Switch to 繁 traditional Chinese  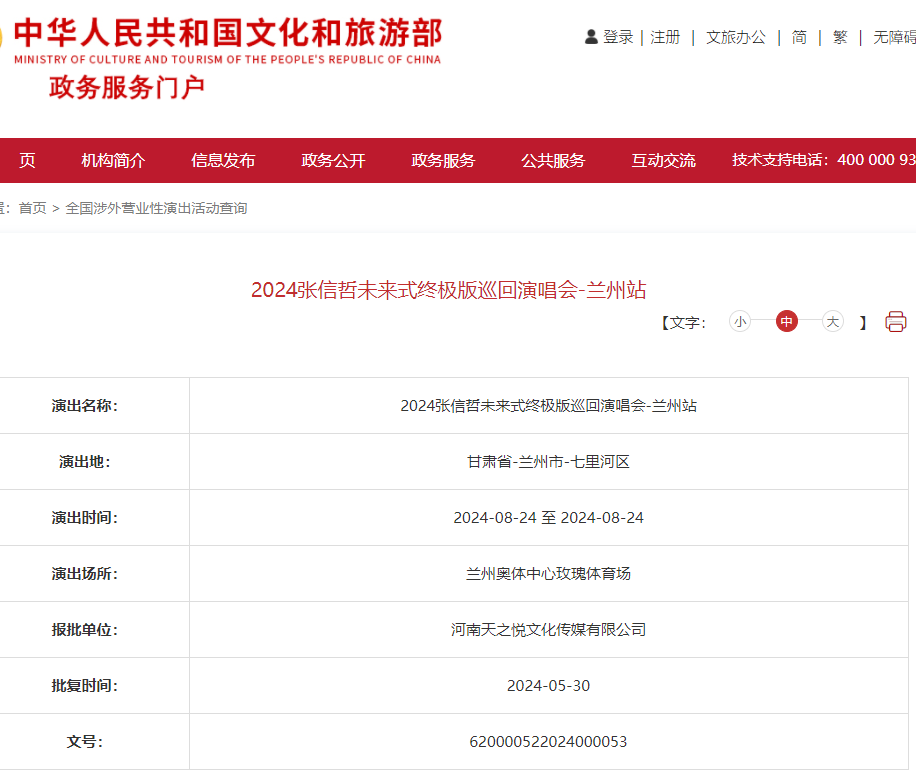[x=839, y=37]
